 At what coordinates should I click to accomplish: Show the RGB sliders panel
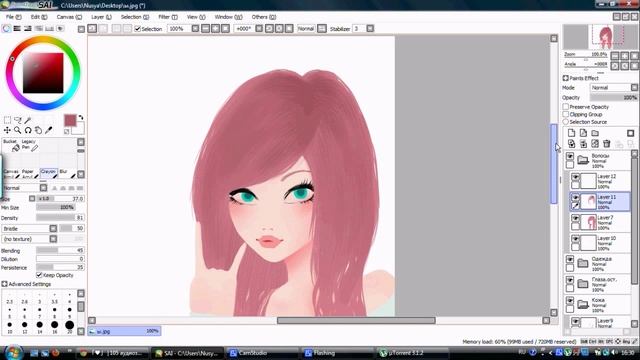click(x=17, y=29)
